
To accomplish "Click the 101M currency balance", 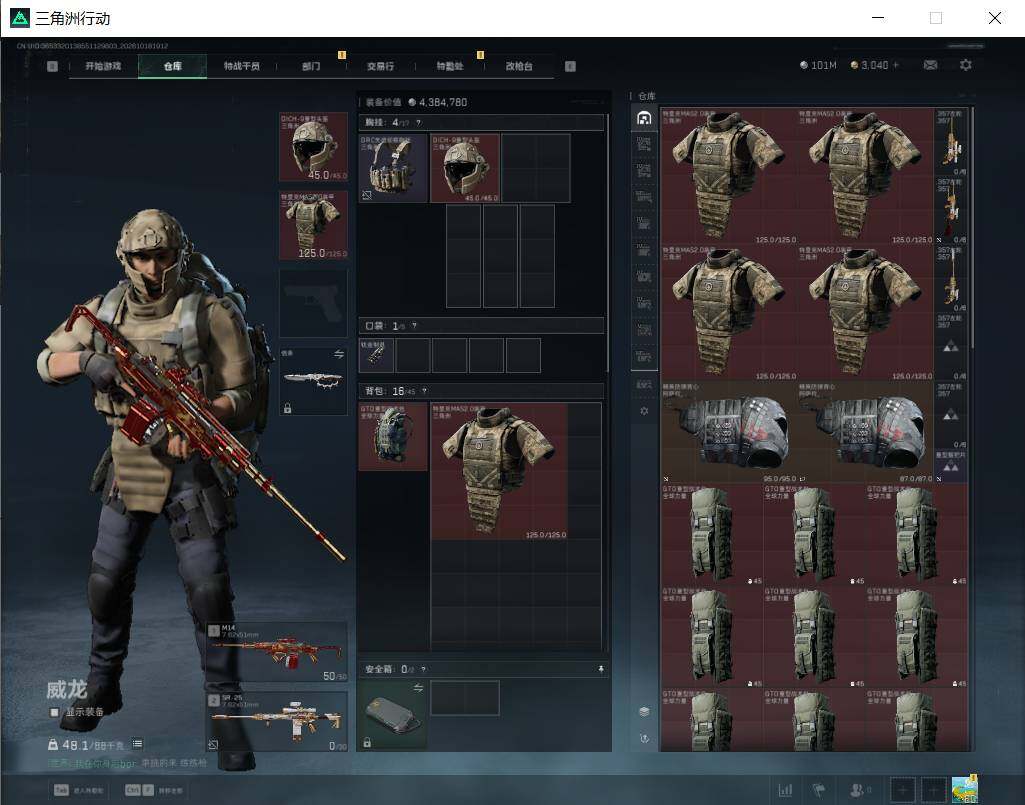I will (x=818, y=65).
